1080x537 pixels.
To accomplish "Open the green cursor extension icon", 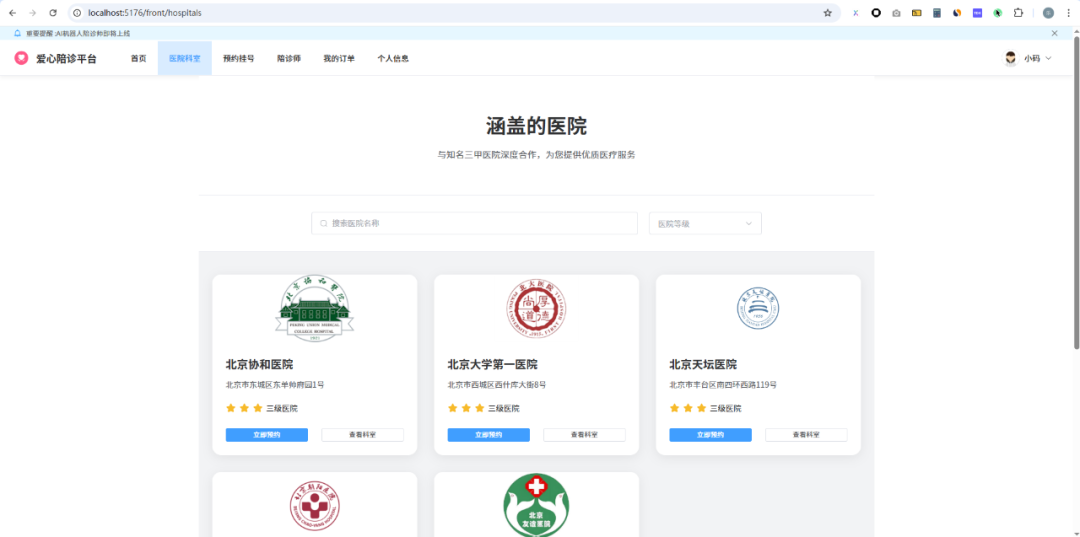I will 997,13.
